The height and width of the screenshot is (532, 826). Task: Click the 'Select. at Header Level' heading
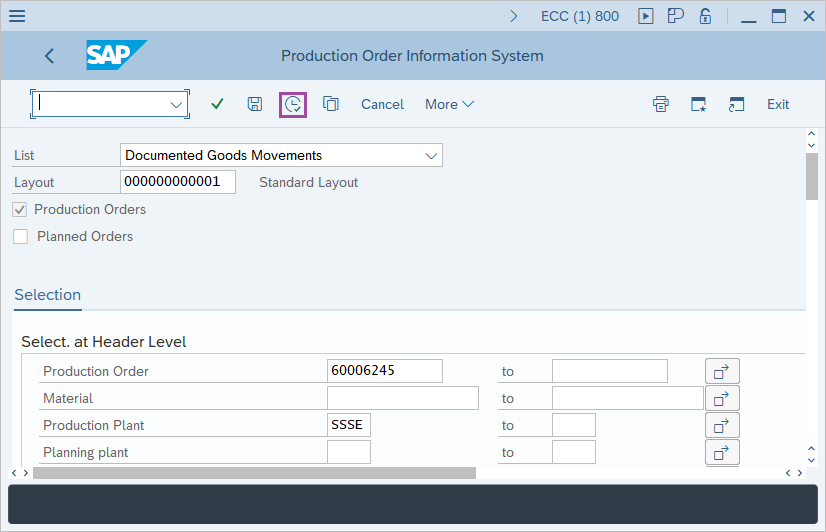(x=104, y=342)
